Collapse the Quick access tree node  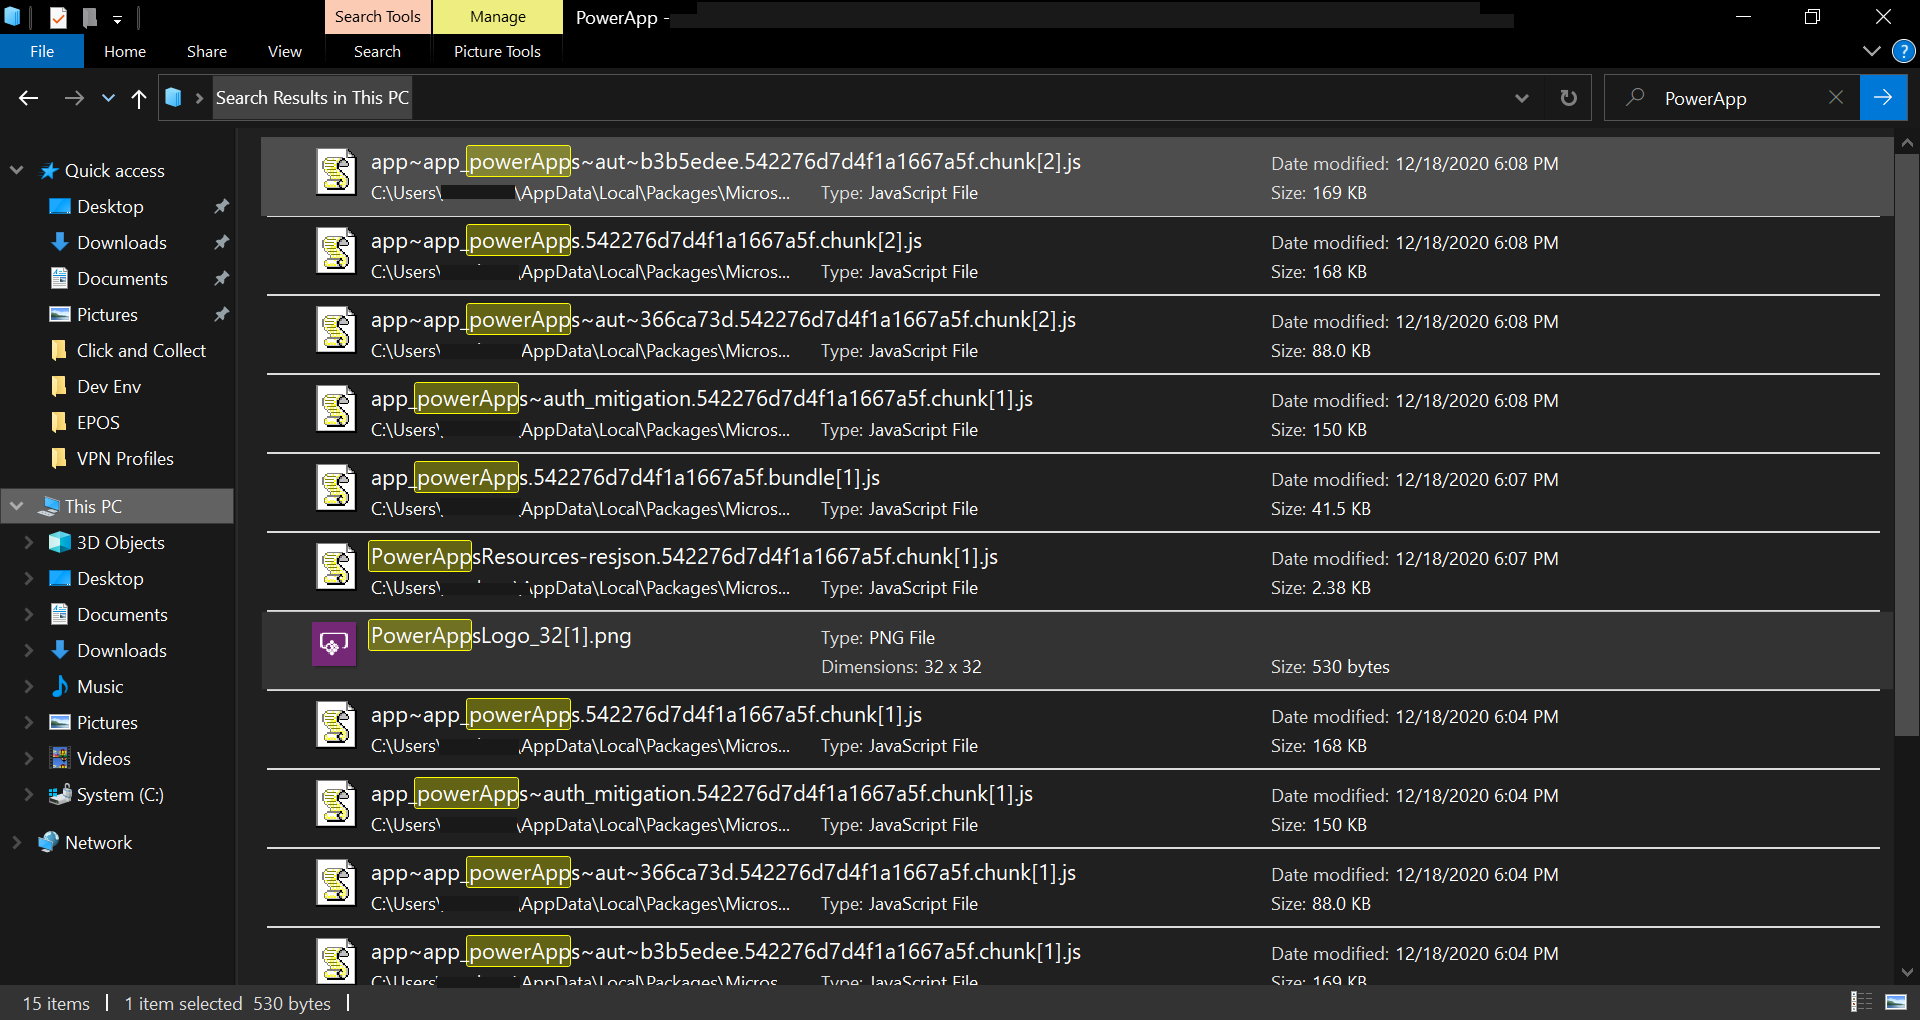[17, 171]
